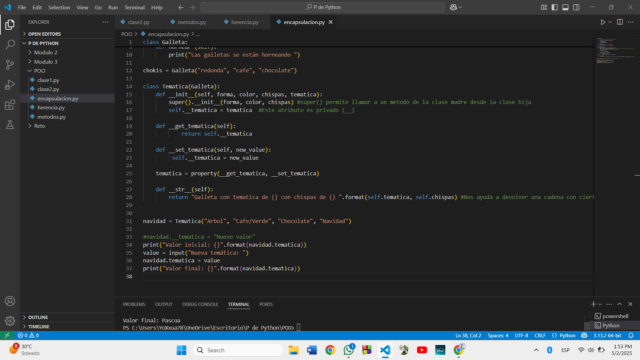
Task: Open clase1.py in the explorer
Action: point(68,80)
